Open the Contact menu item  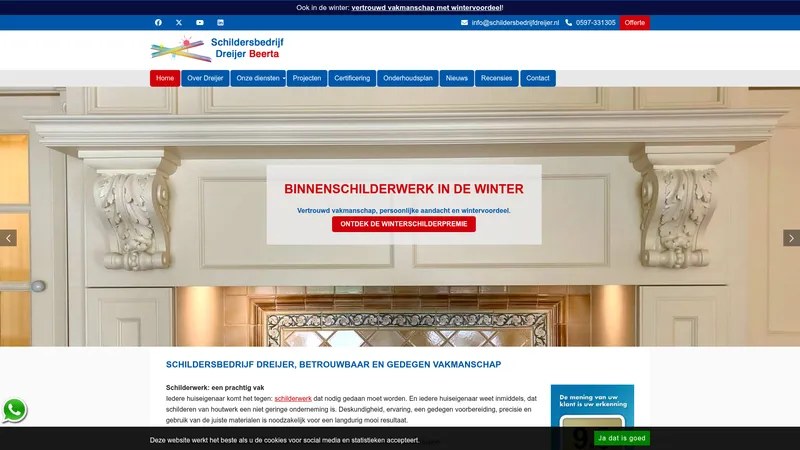[x=538, y=78]
